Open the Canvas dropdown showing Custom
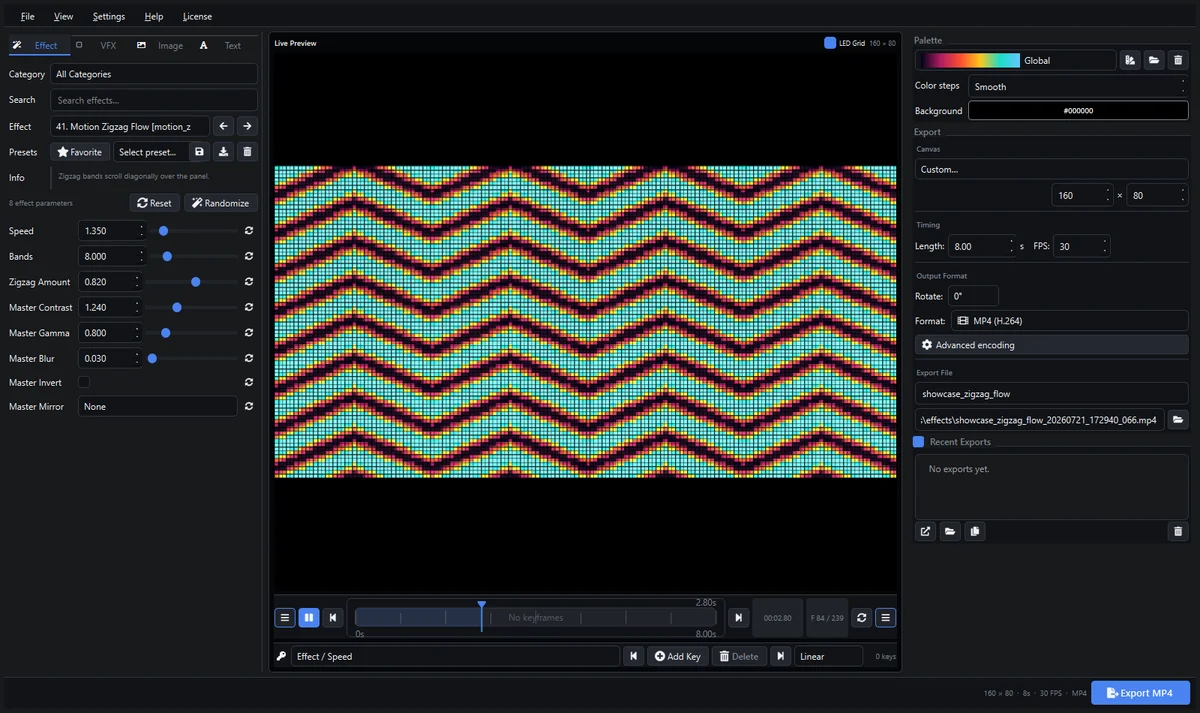This screenshot has height=713, width=1200. (1051, 169)
